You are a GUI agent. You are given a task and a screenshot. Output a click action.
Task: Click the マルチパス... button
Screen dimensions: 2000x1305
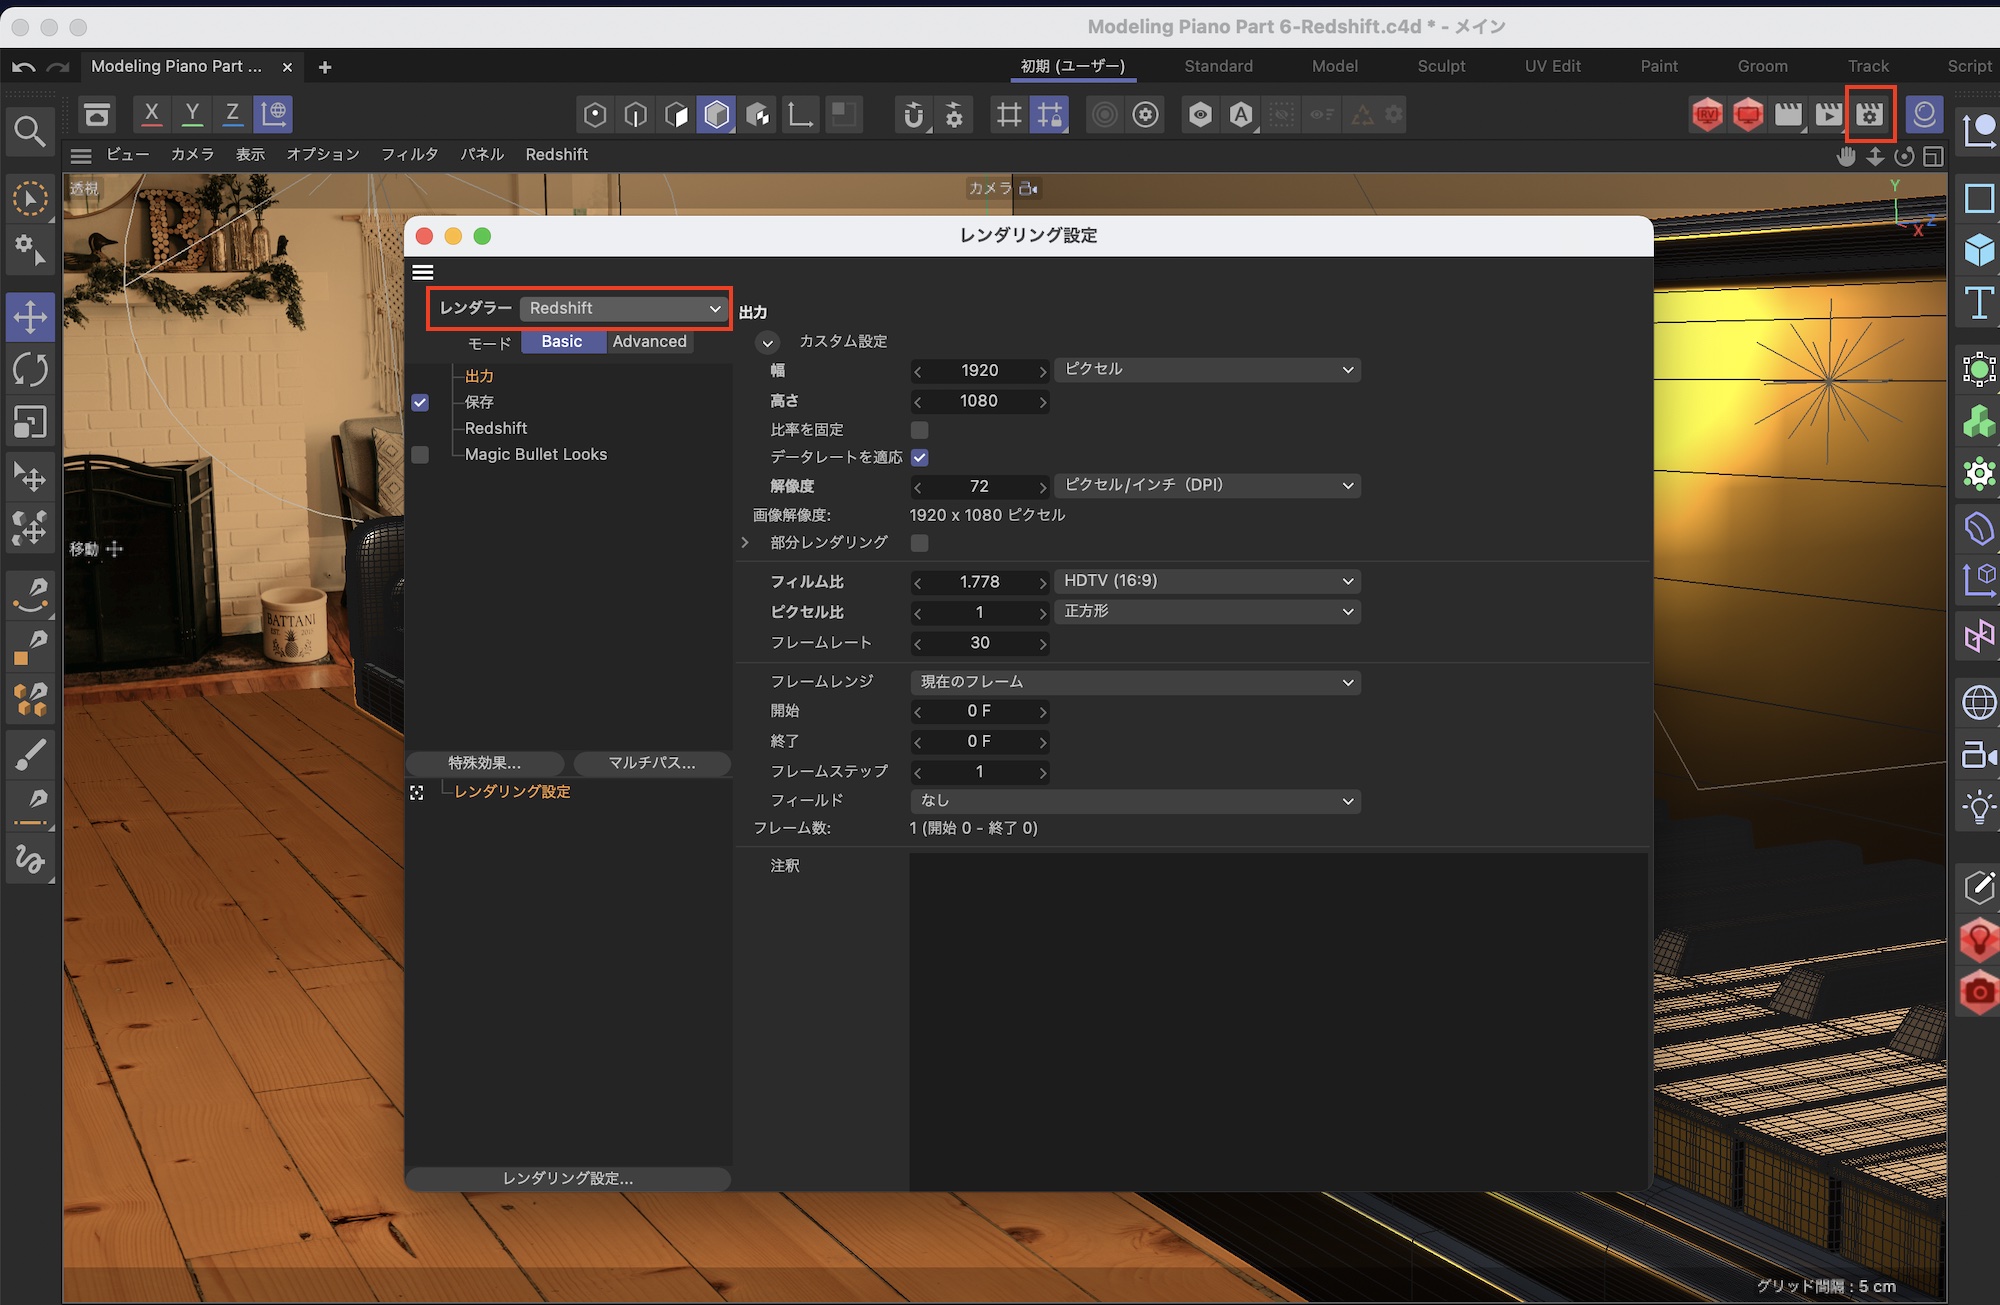point(652,763)
